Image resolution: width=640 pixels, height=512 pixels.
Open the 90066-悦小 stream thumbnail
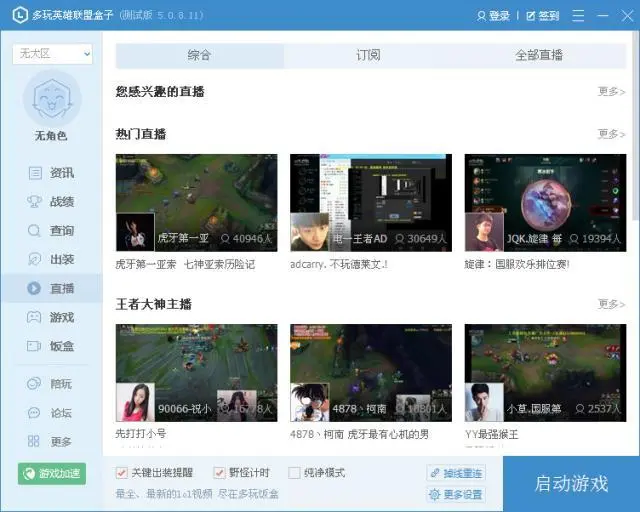[196, 373]
